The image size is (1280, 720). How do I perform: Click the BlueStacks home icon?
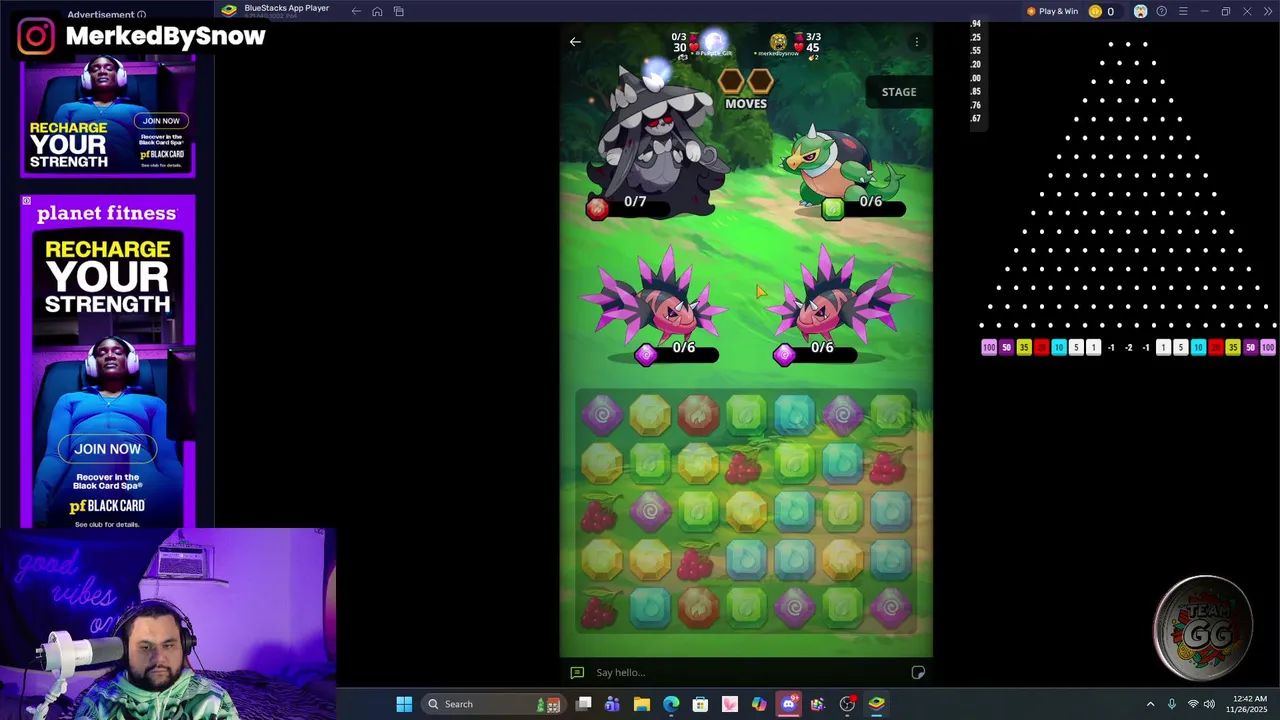[377, 11]
